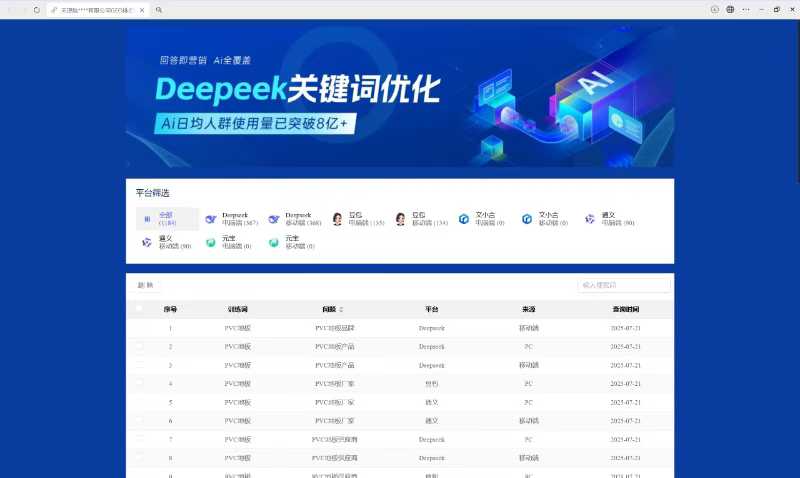Click the 查询时间 column header

pos(626,309)
